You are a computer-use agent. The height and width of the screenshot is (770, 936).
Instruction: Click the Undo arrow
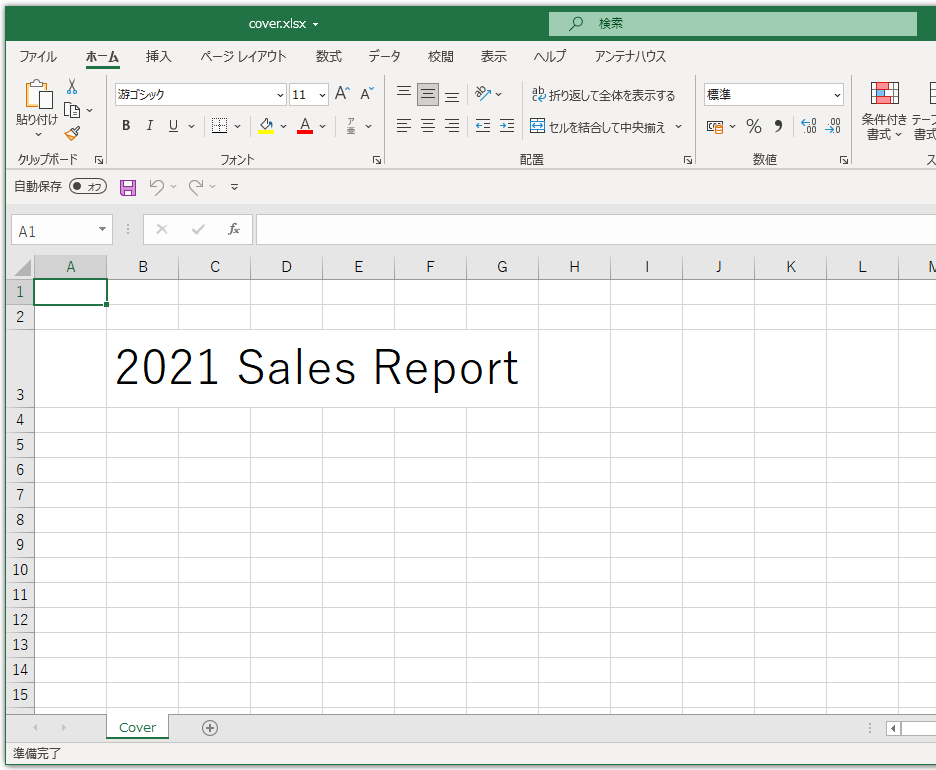pos(157,187)
